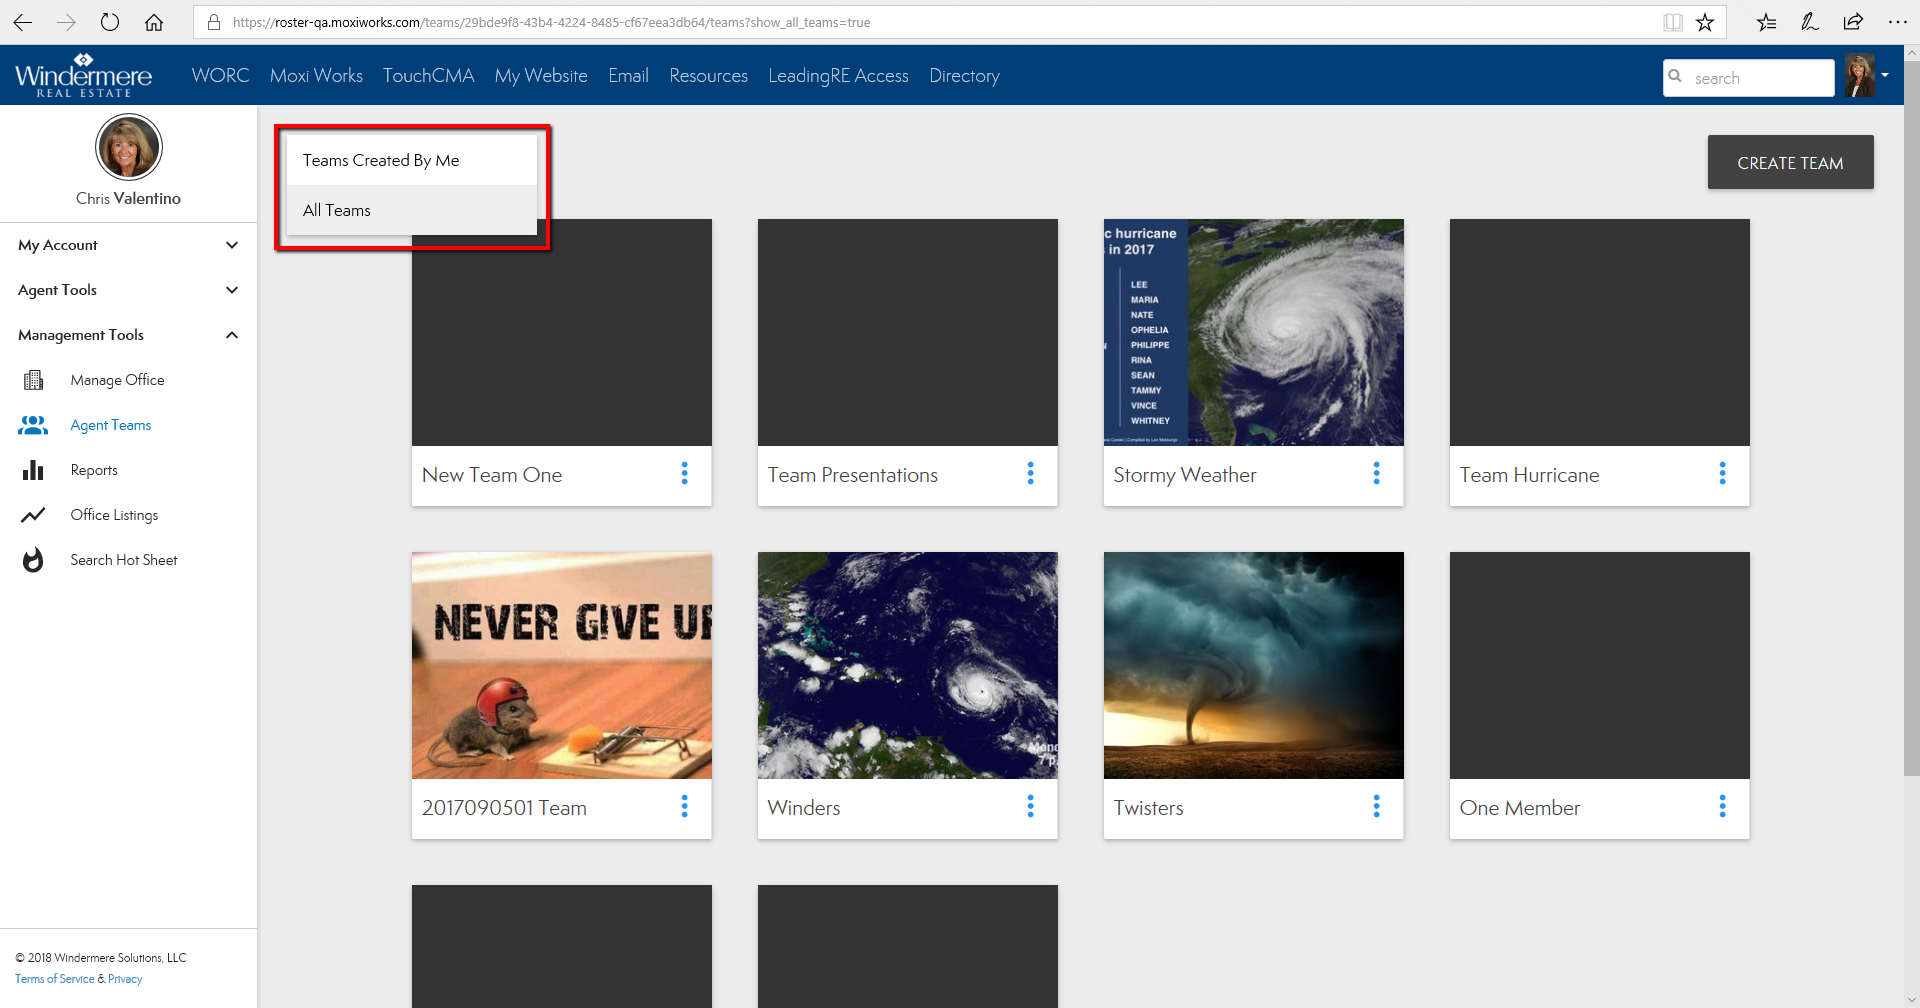Screen dimensions: 1920x1008
Task: Open the user profile dropdown arrow
Action: click(x=1885, y=76)
